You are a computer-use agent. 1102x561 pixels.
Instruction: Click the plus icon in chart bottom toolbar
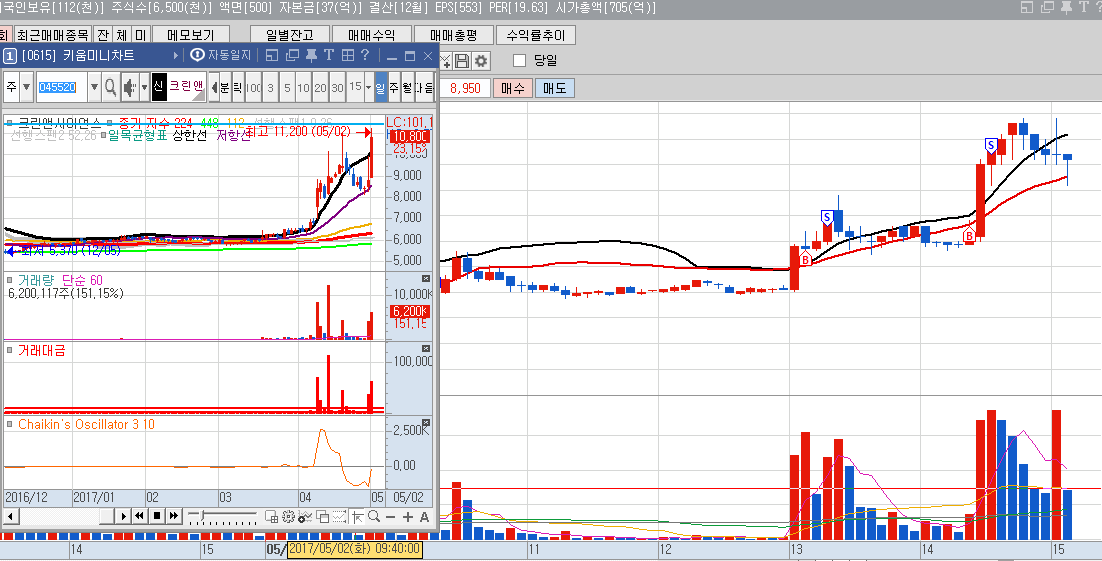[407, 516]
